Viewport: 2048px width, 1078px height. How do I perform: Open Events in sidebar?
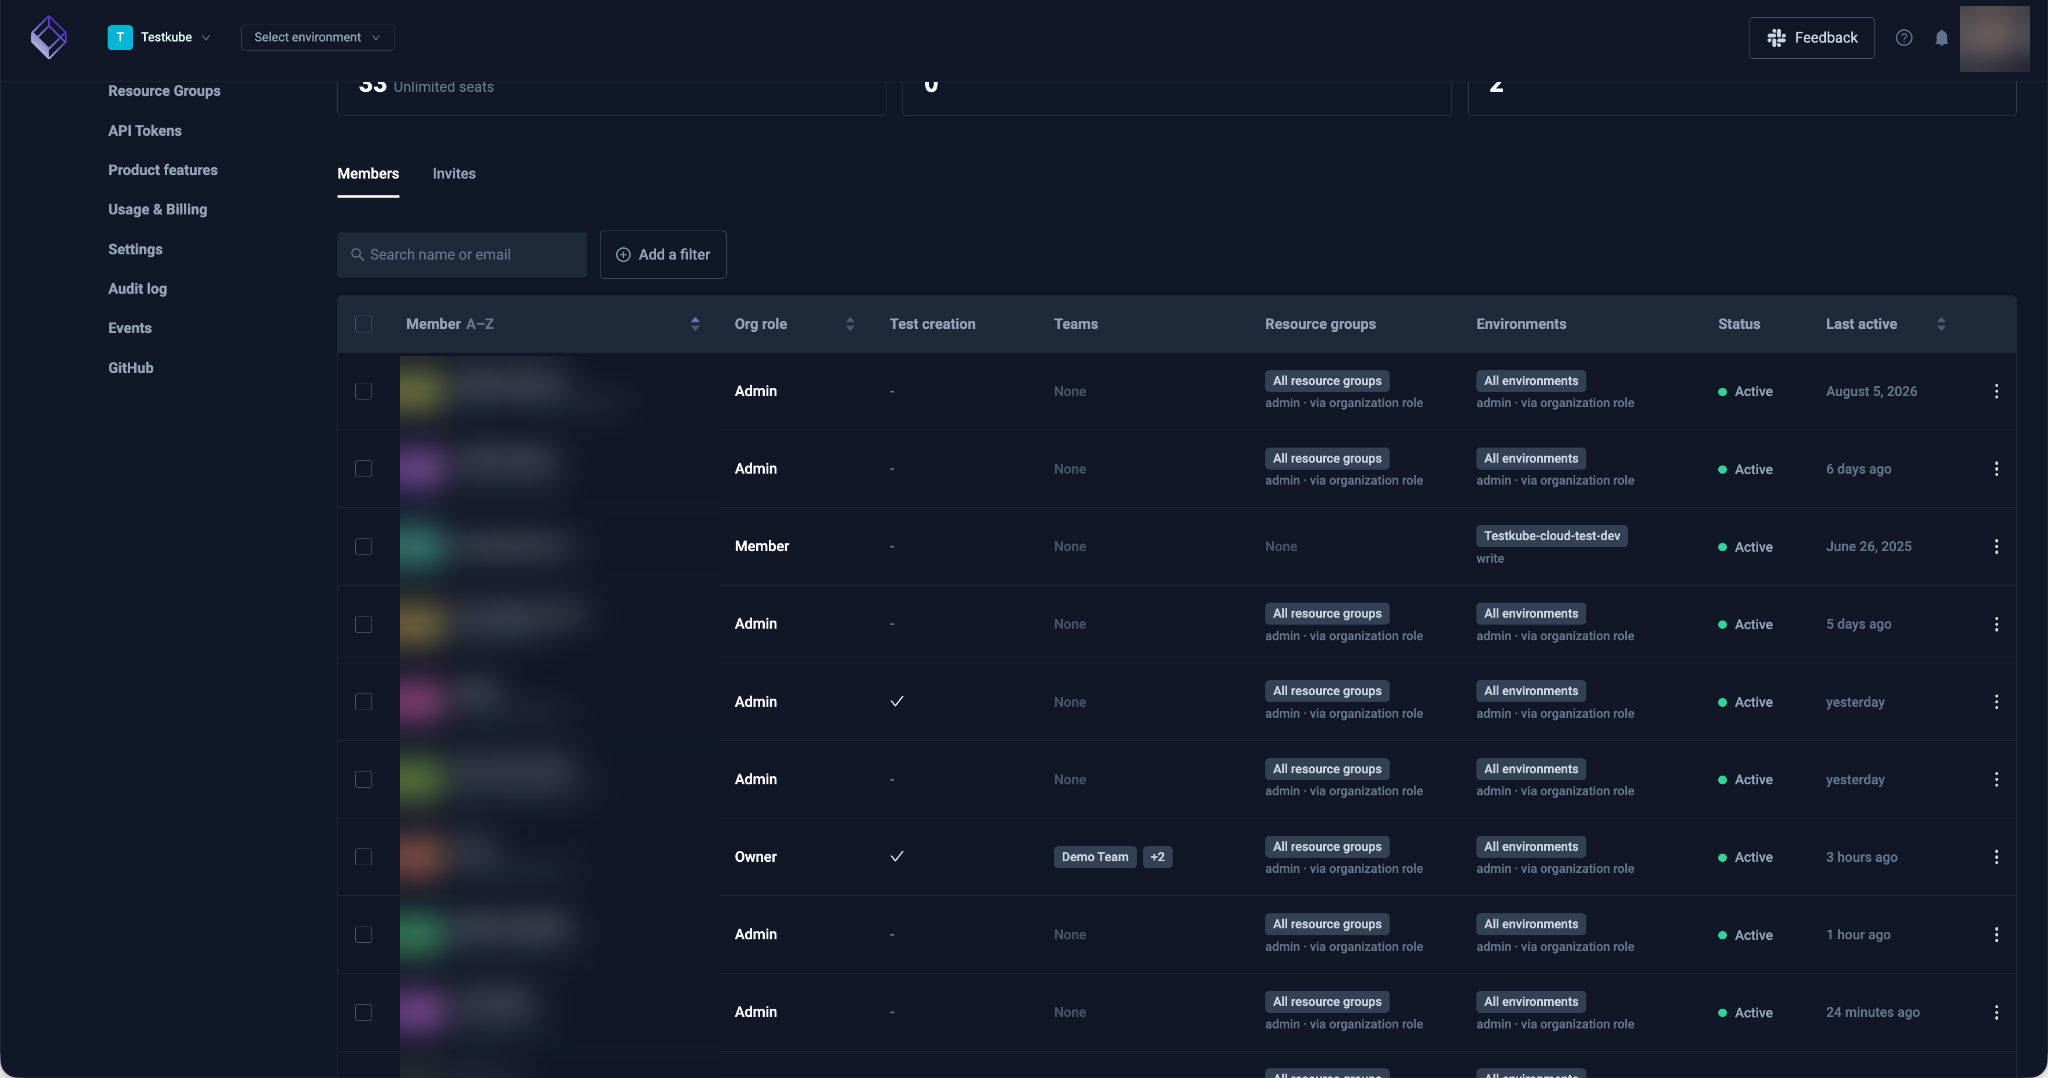pos(130,328)
